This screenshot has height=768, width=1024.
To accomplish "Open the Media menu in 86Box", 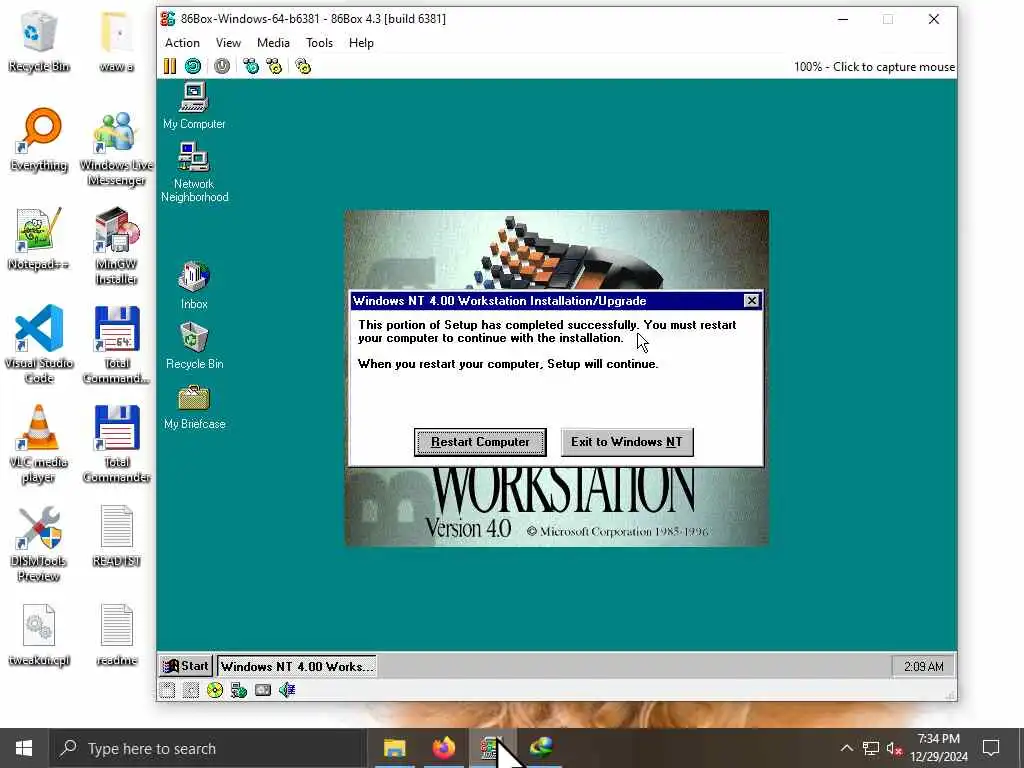I will coord(273,42).
